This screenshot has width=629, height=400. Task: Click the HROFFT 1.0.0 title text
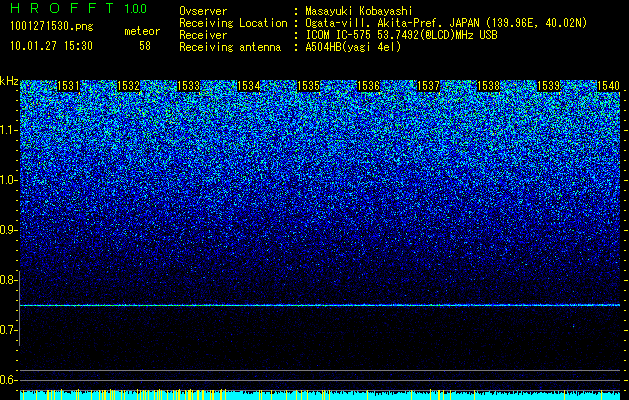(79, 8)
